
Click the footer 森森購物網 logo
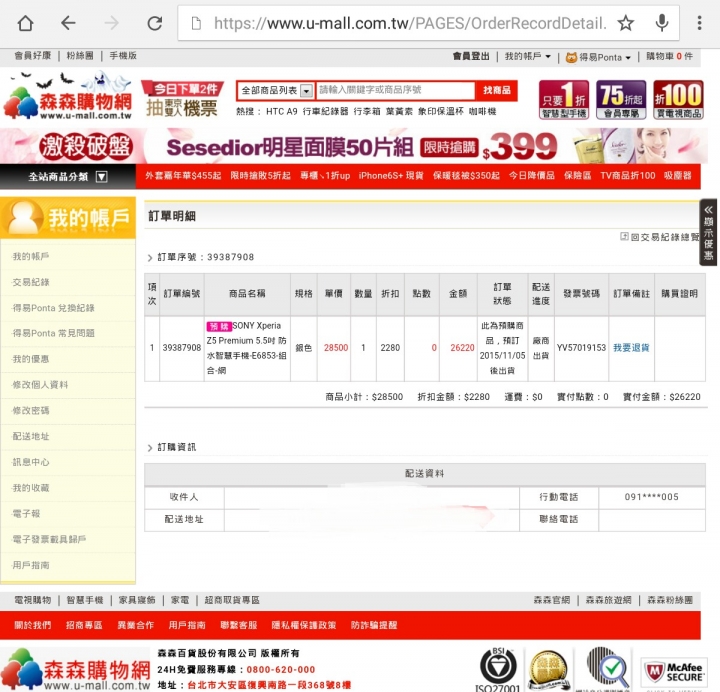[x=76, y=670]
